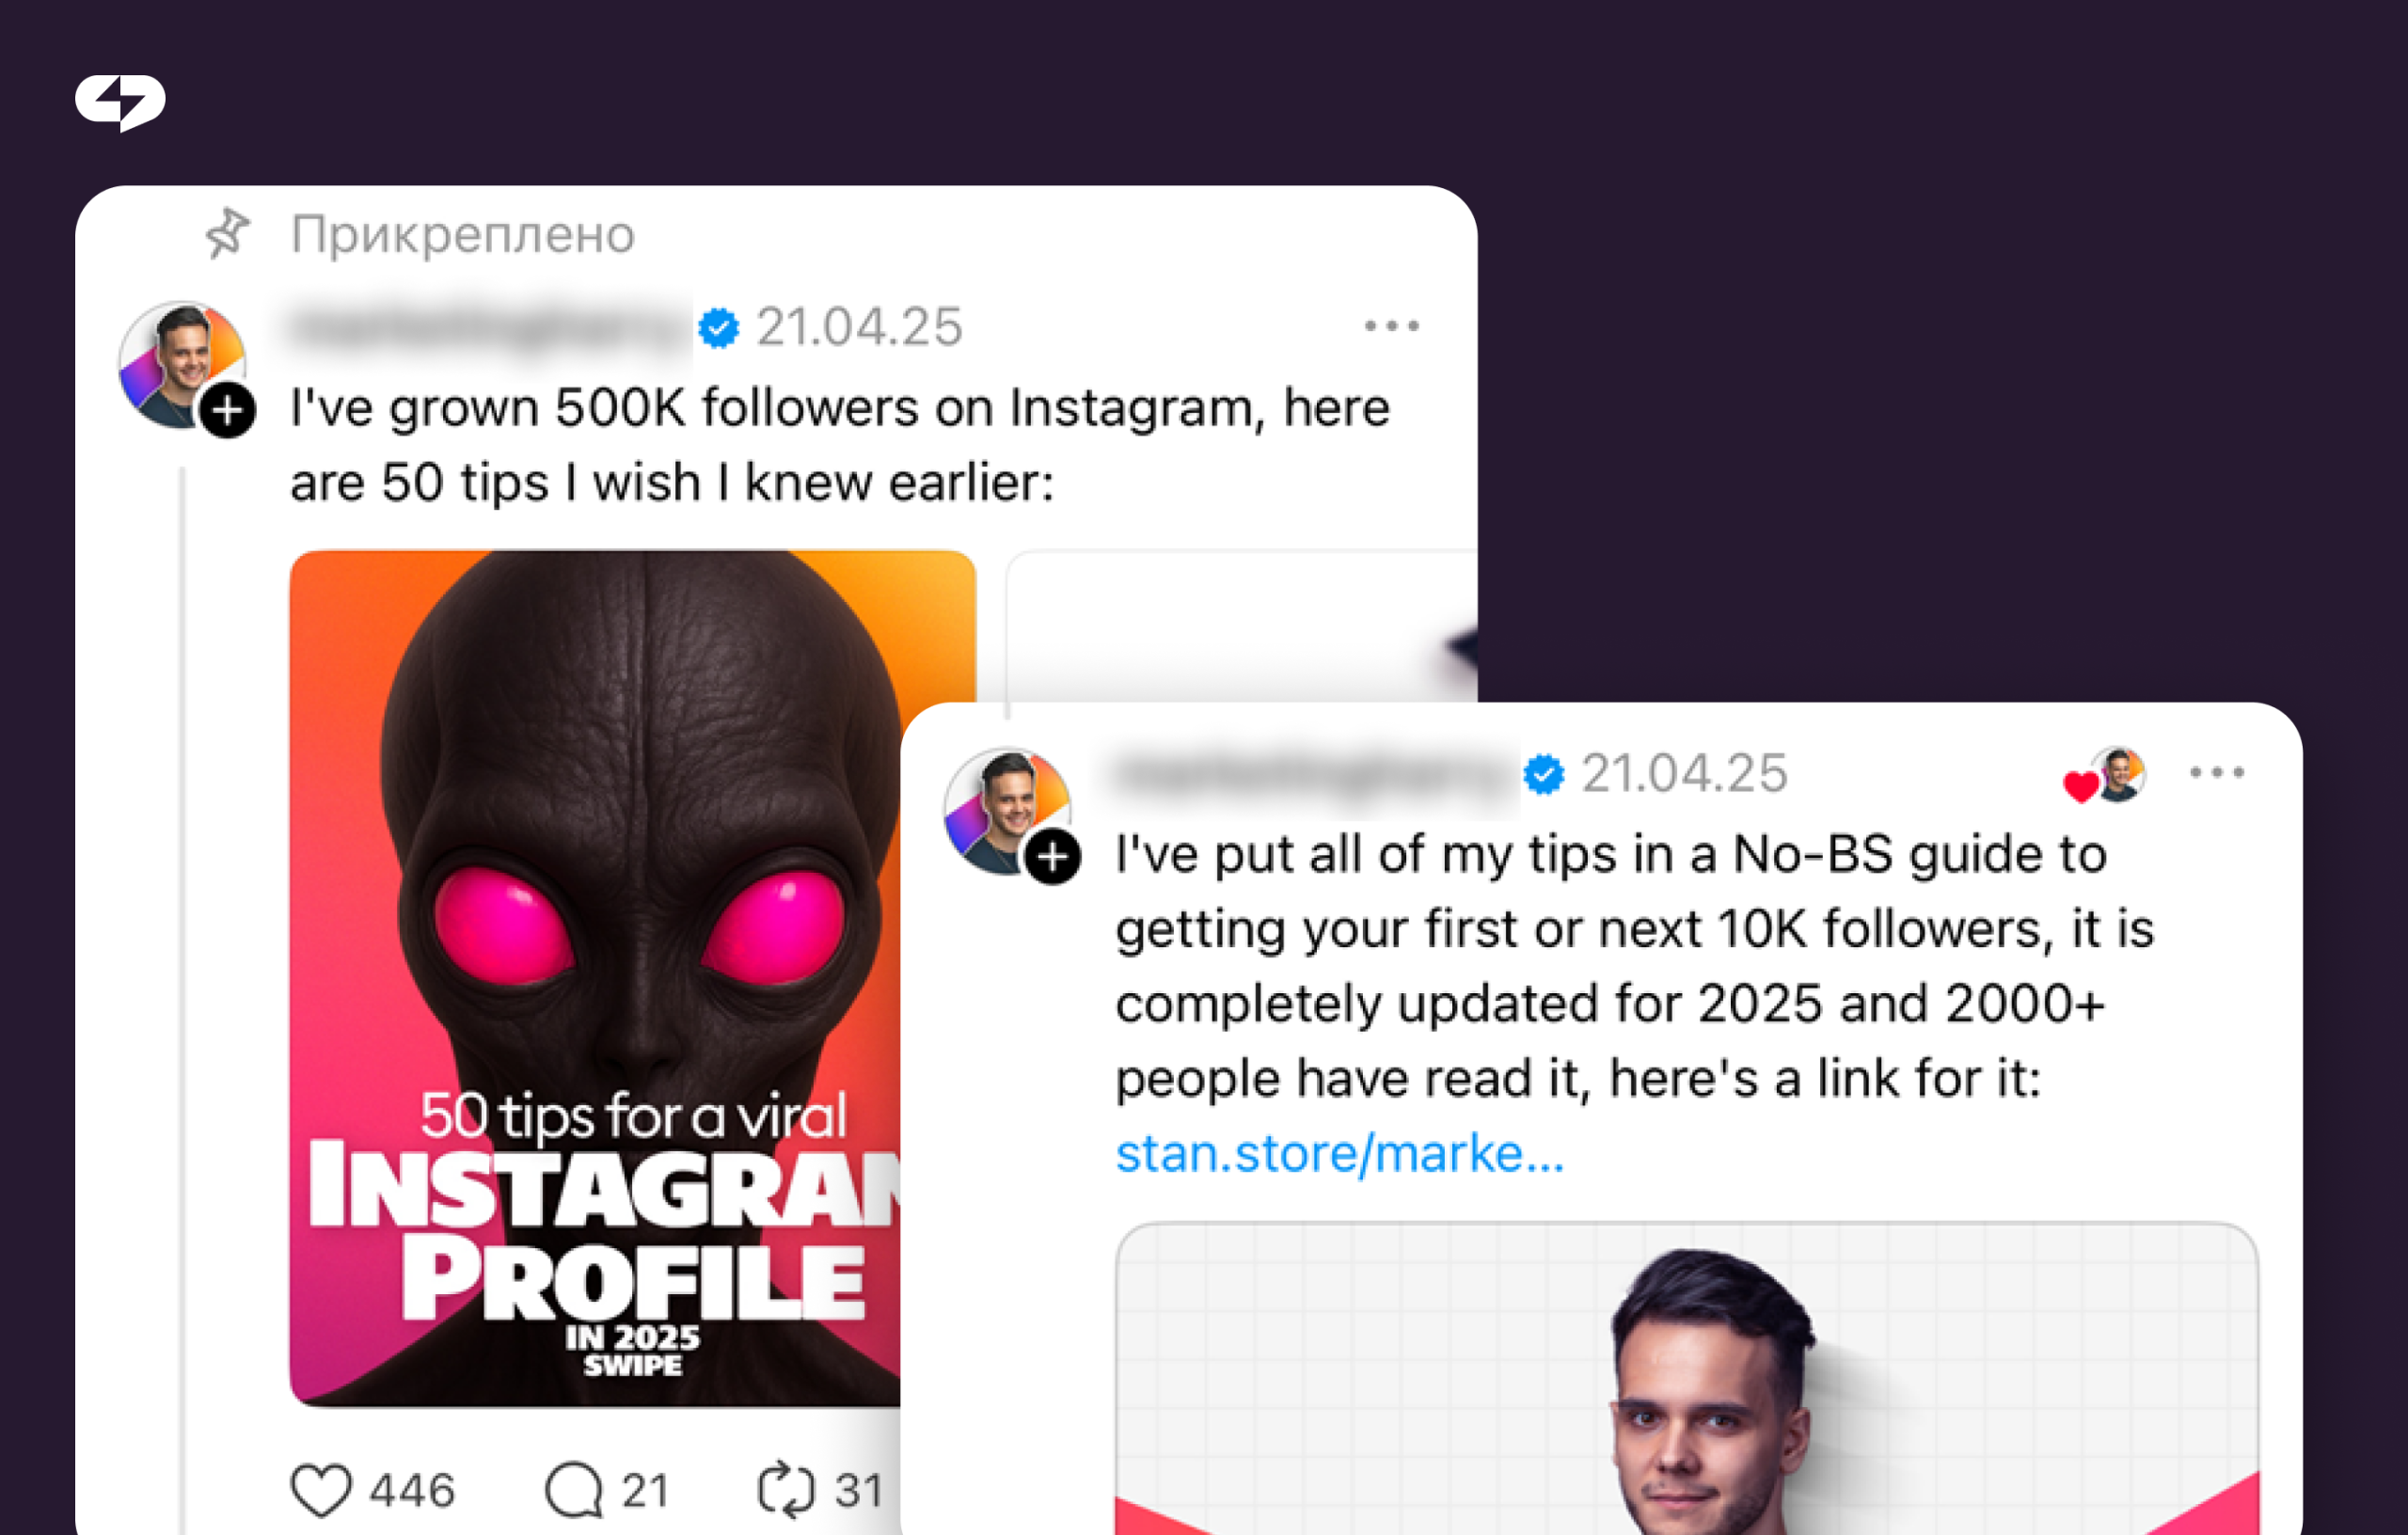
Task: Click the lightning bolt logo icon
Action: click(x=120, y=101)
